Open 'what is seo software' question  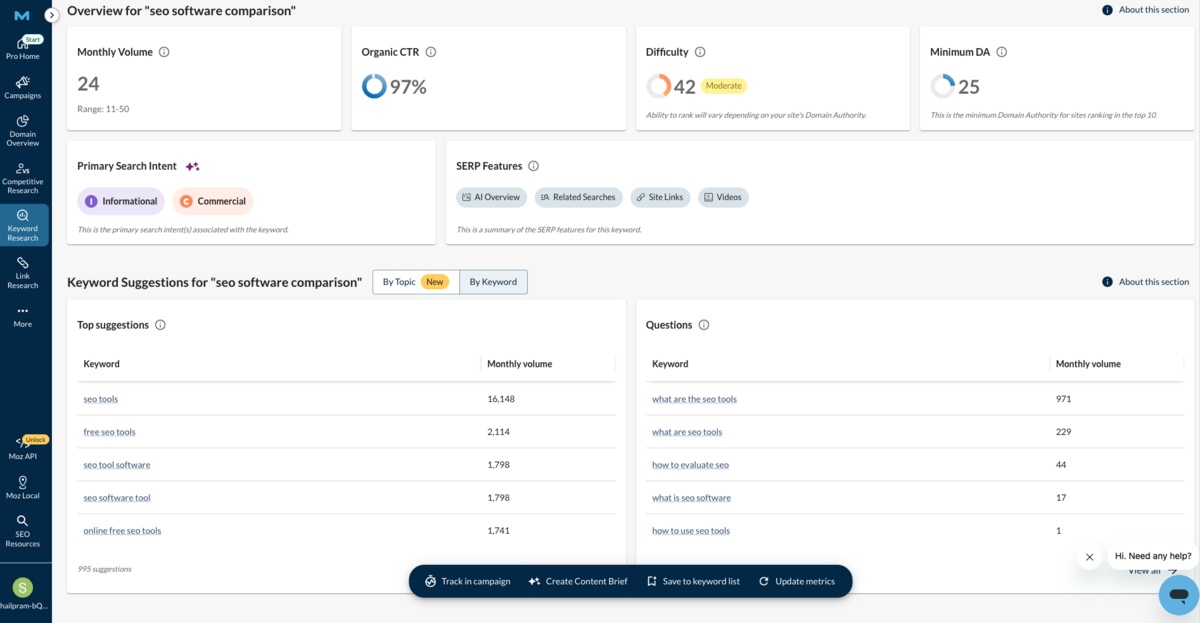pos(691,498)
